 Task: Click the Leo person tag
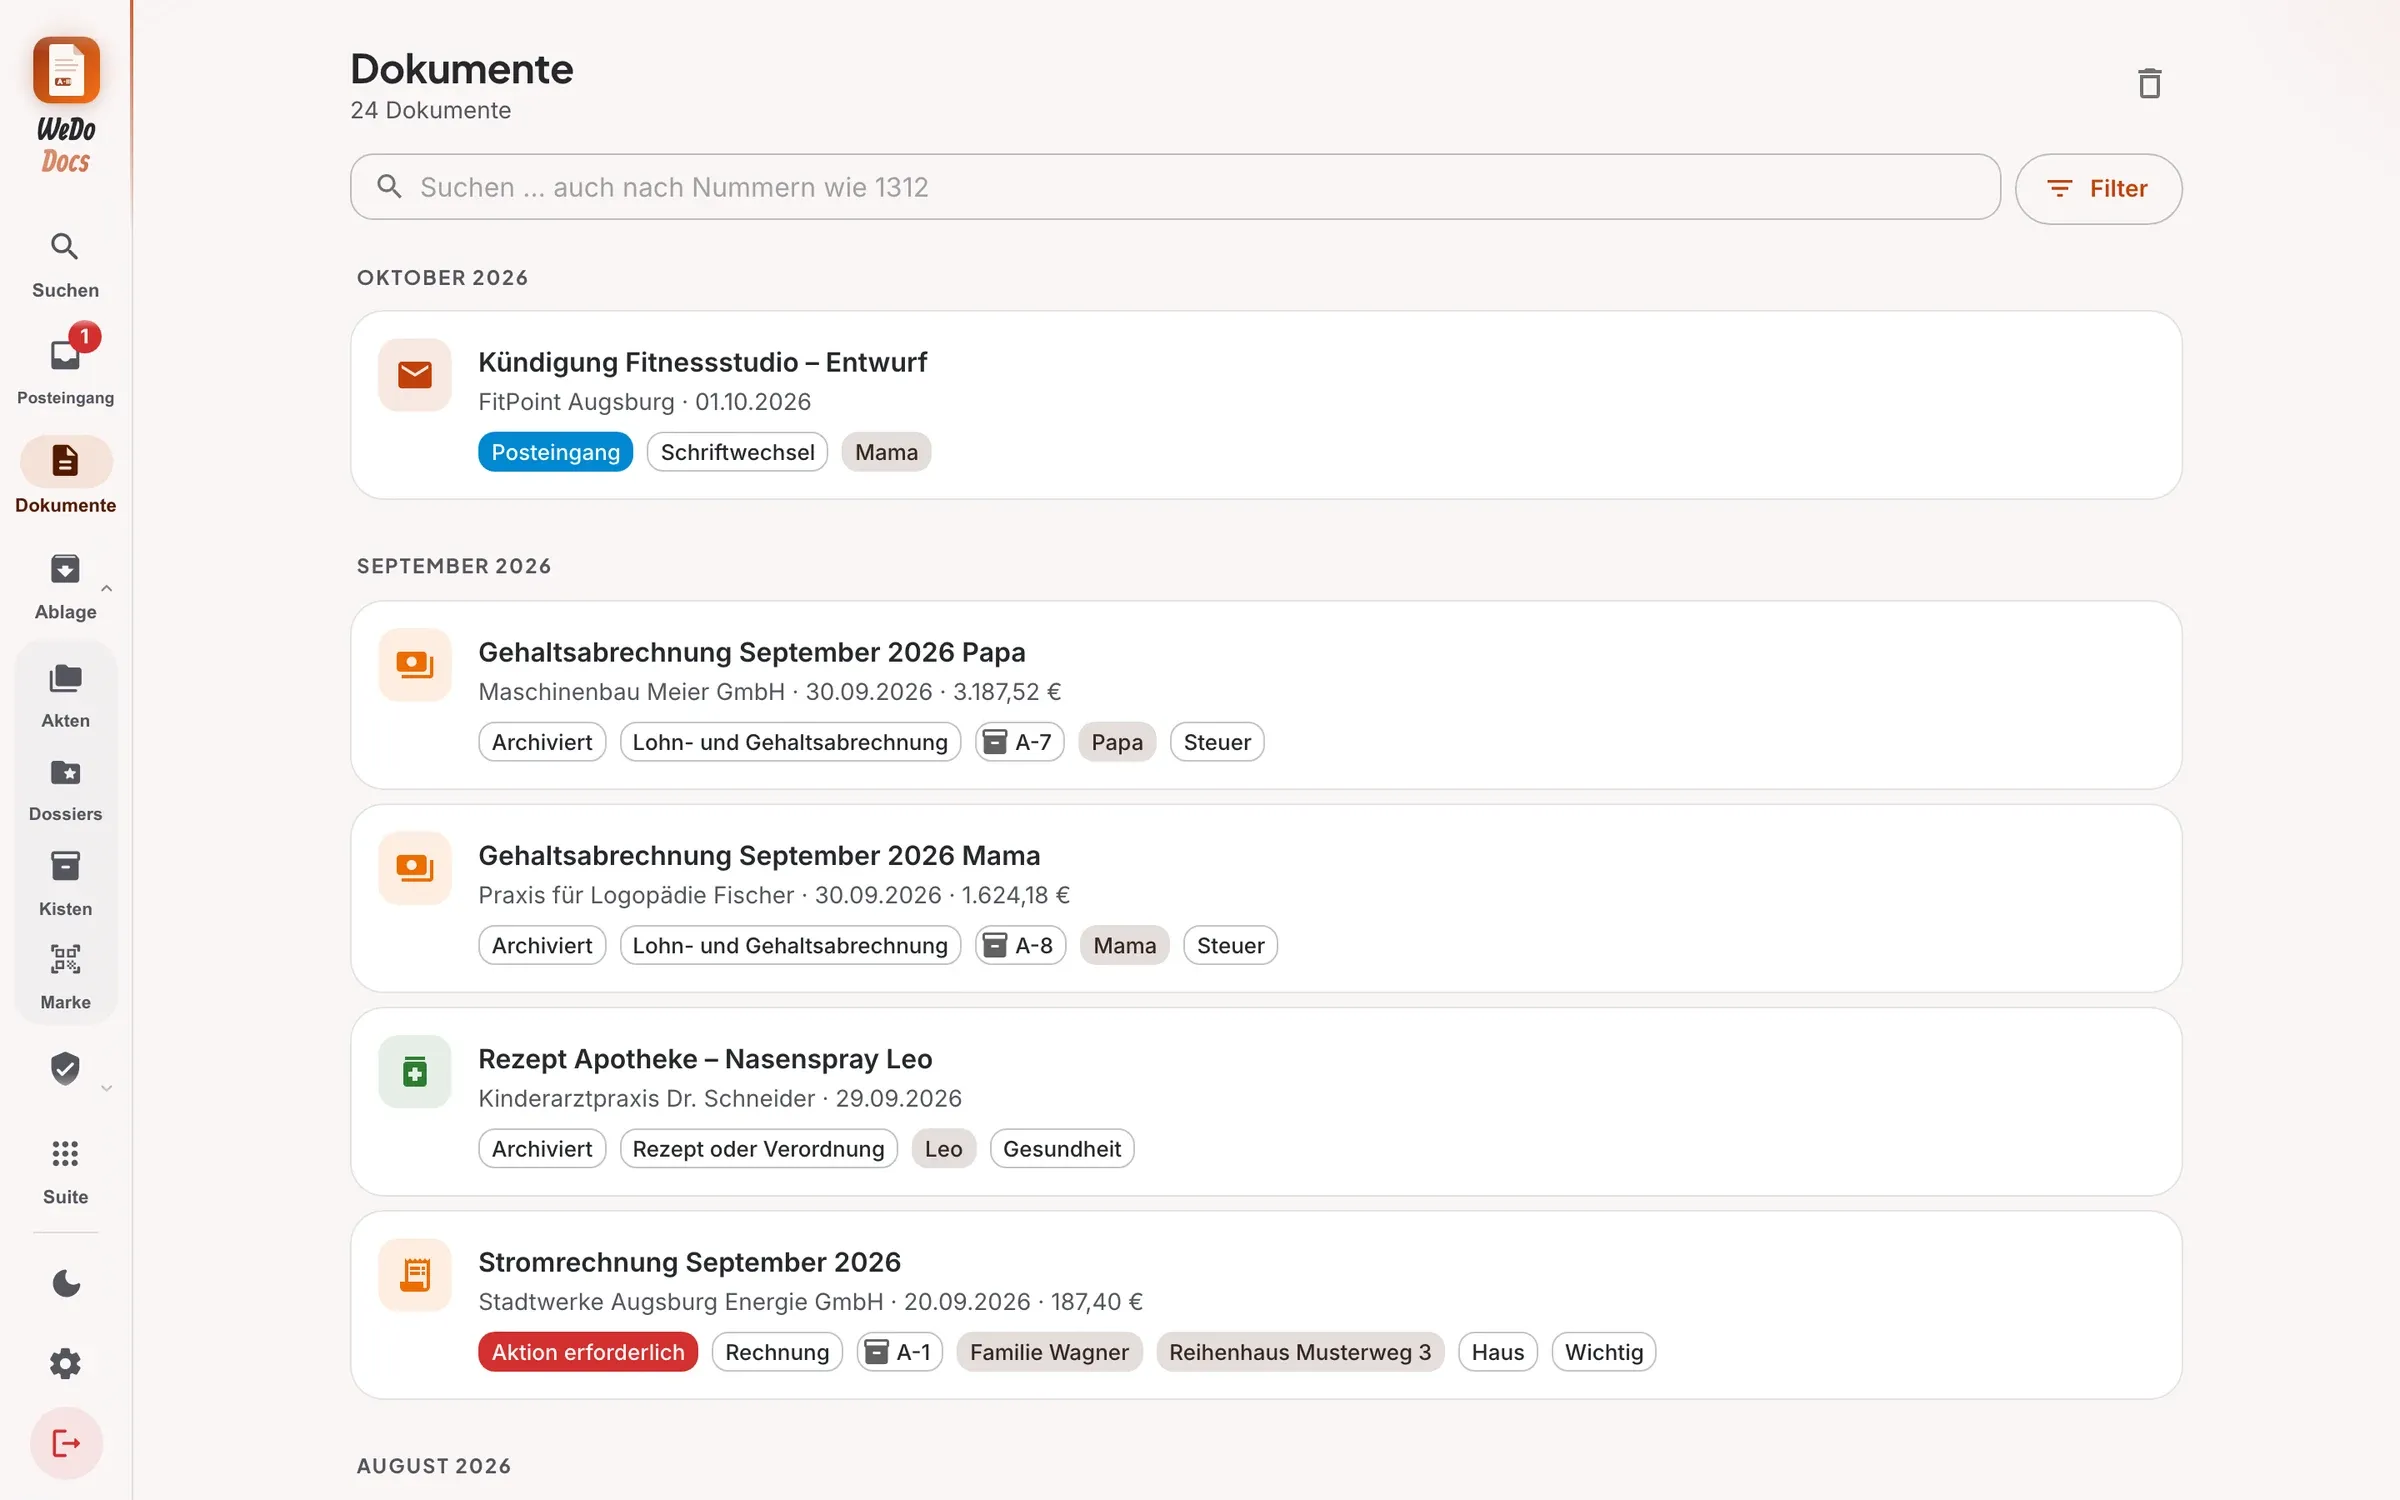(943, 1148)
